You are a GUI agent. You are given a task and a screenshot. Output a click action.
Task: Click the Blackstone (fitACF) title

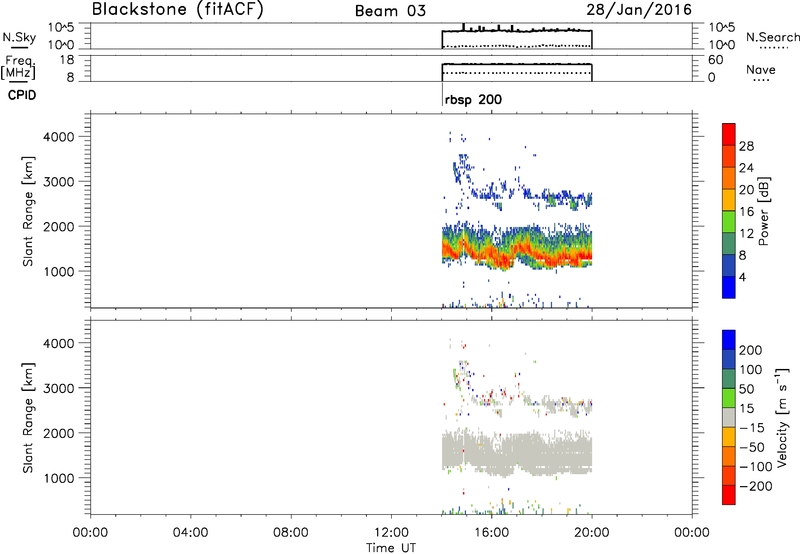[x=177, y=9]
